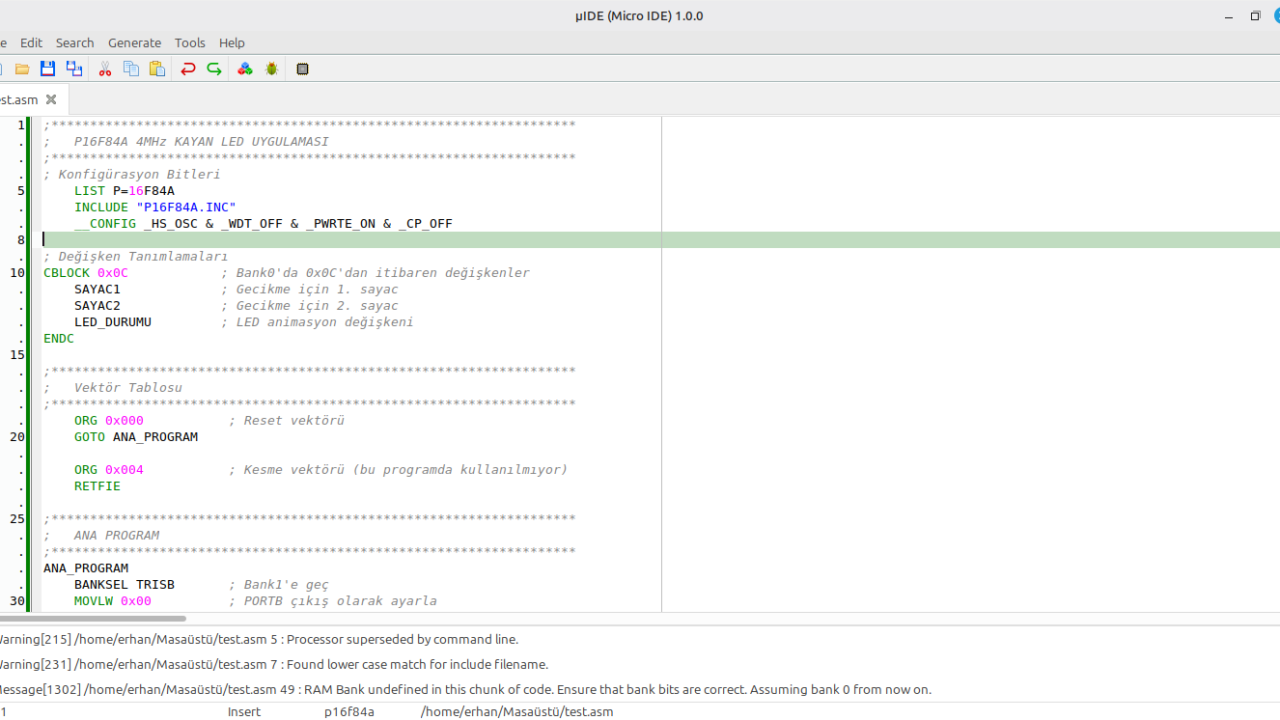
Task: Open the Edit menu
Action: coord(31,43)
